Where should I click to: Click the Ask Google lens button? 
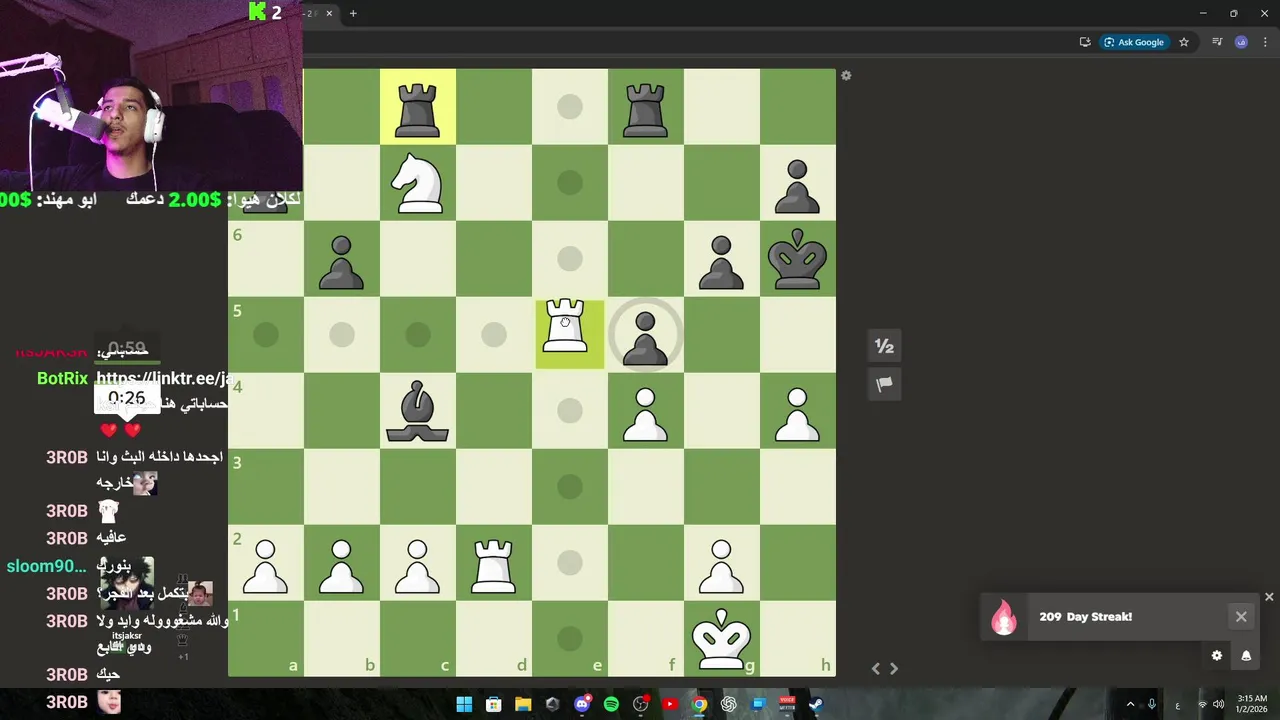[1134, 42]
